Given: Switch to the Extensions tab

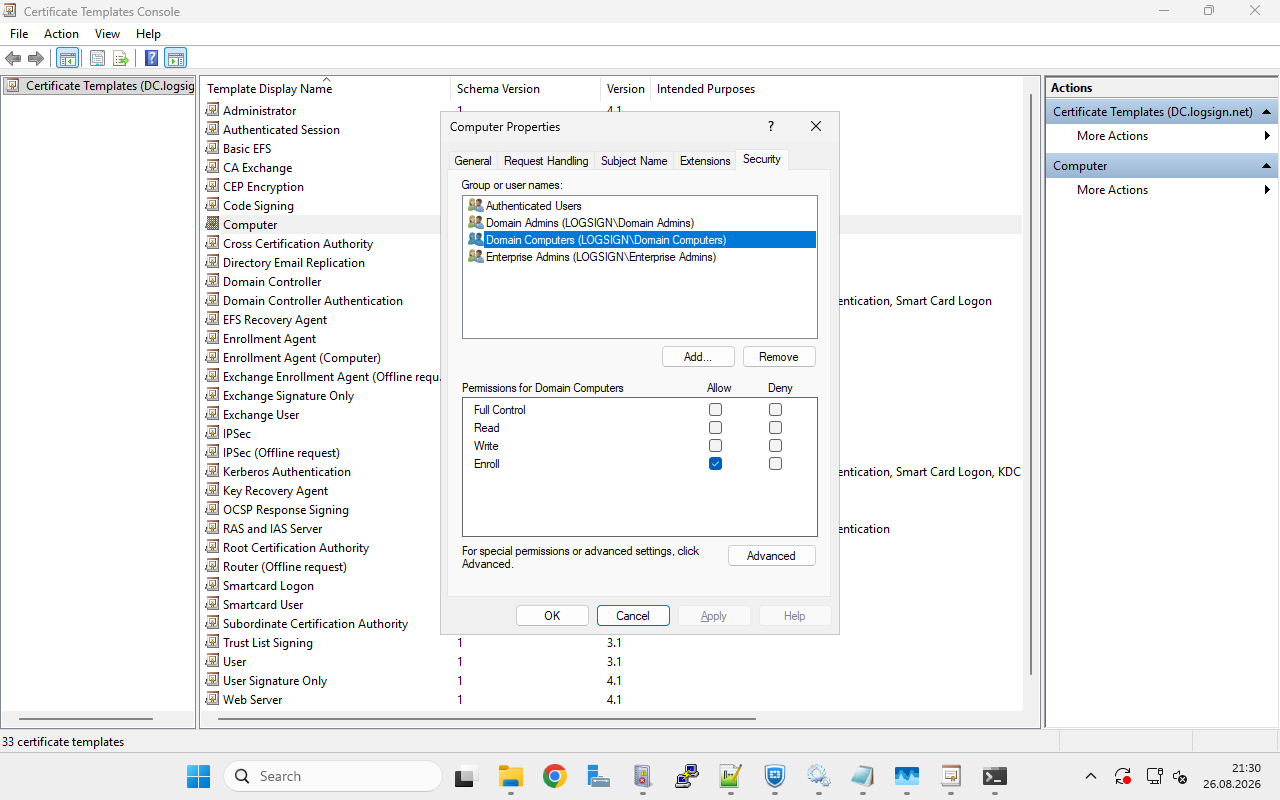Looking at the screenshot, I should 705,161.
